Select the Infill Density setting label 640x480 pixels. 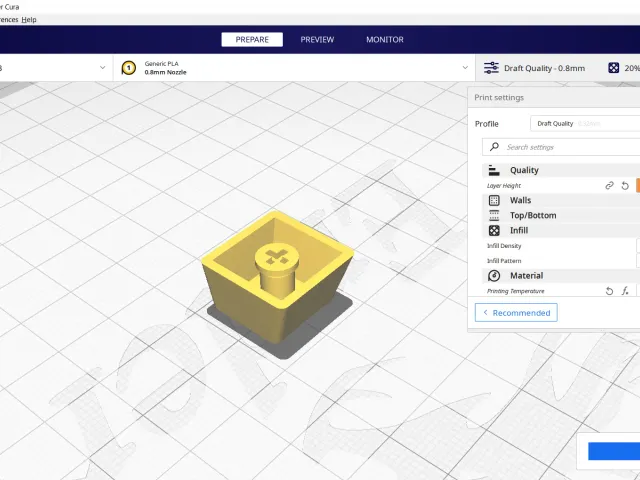click(504, 246)
